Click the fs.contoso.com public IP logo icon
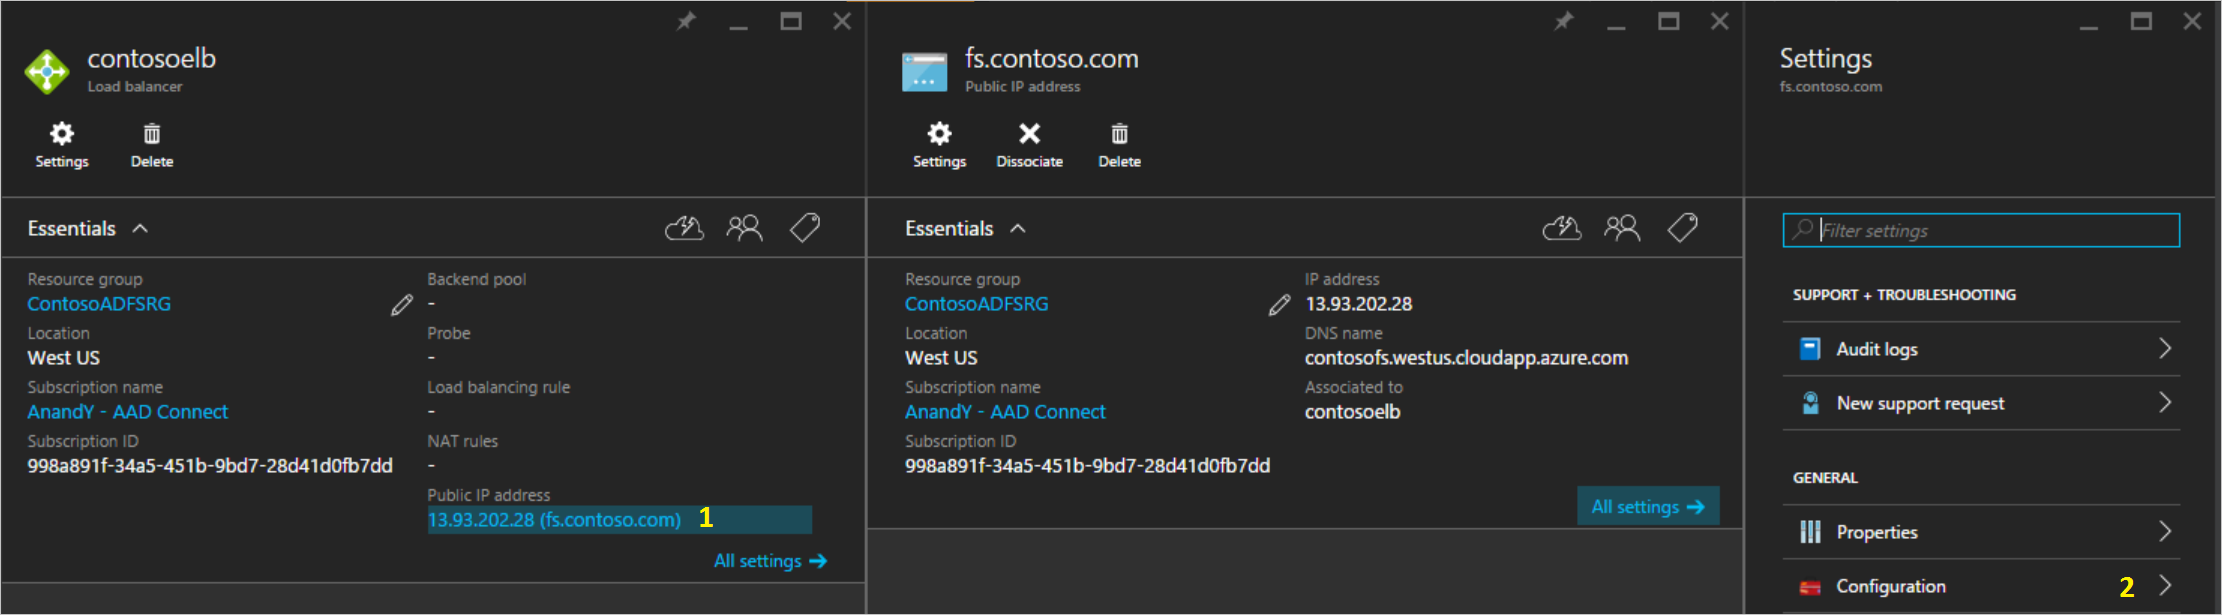This screenshot has width=2222, height=615. coord(924,72)
